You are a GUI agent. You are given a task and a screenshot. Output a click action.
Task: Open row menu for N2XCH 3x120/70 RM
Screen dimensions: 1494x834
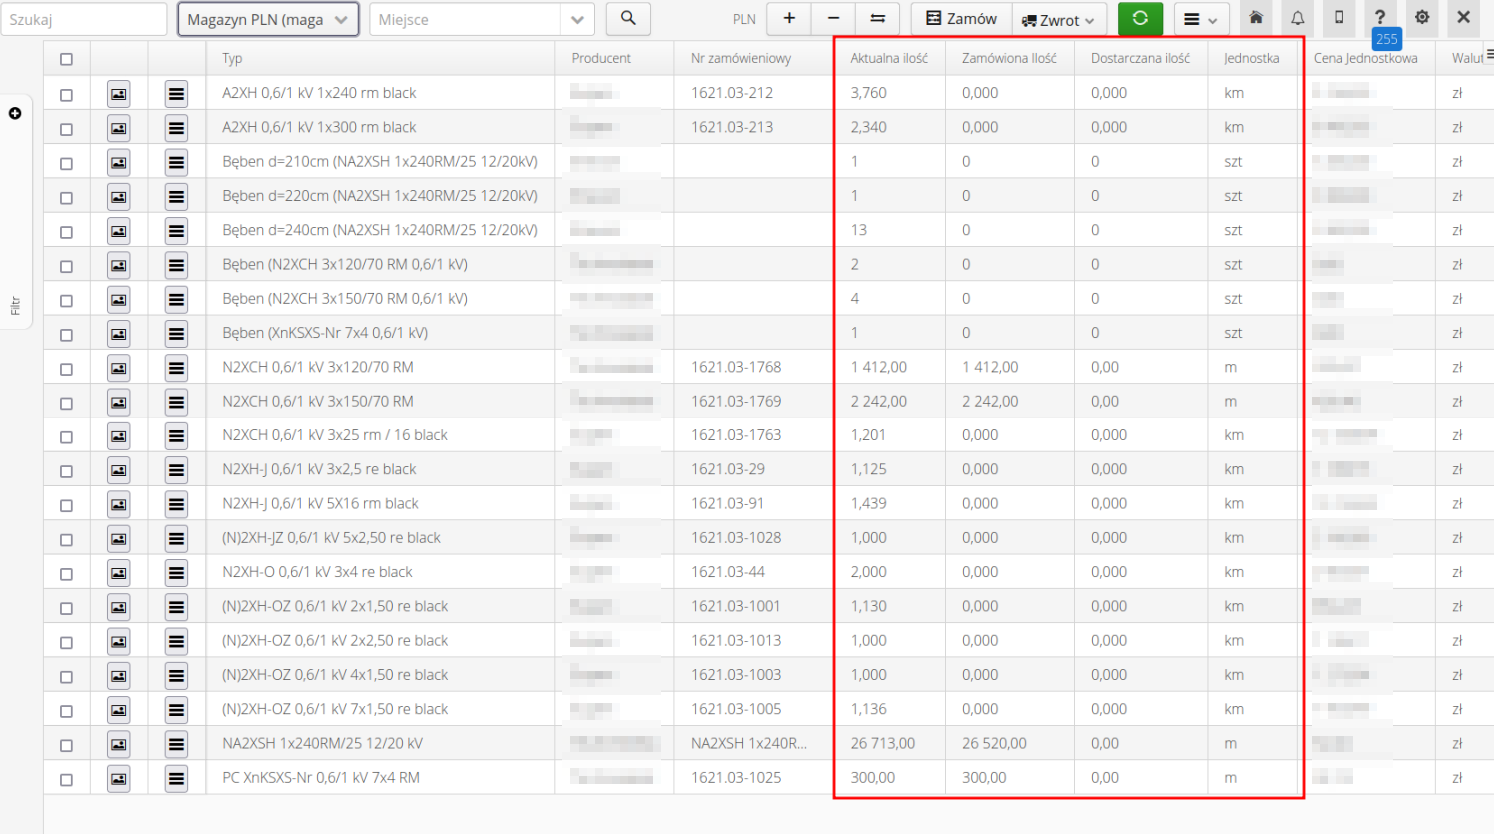pyautogui.click(x=176, y=368)
